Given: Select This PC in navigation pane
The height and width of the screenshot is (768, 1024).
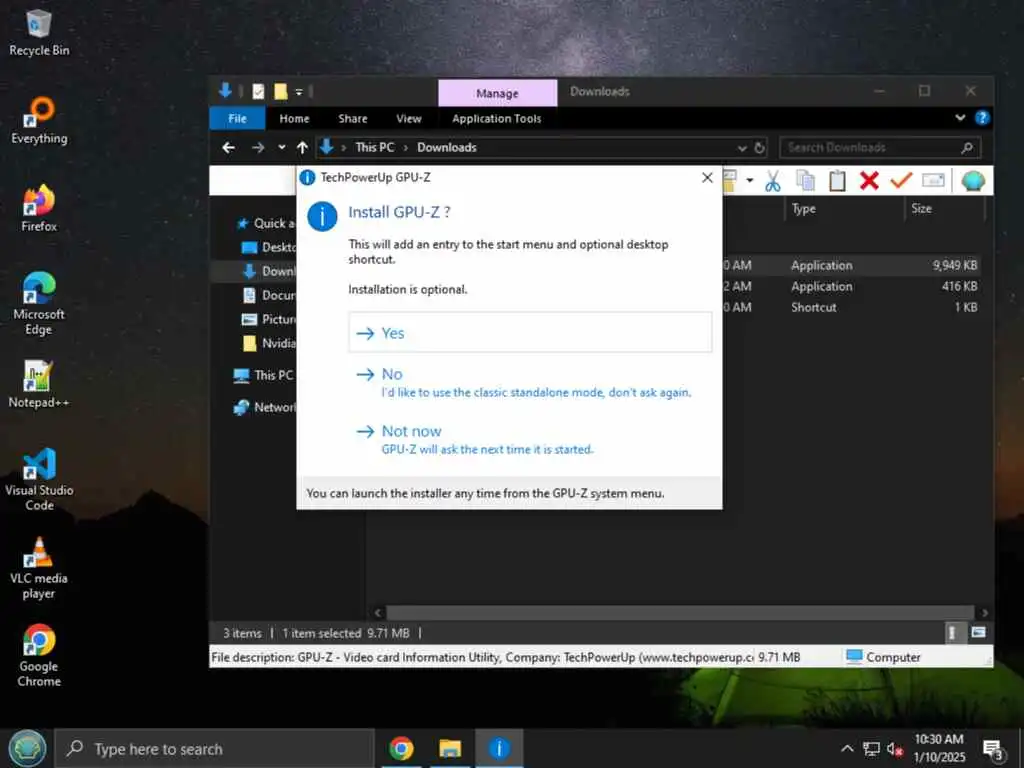Looking at the screenshot, I should click(263, 376).
